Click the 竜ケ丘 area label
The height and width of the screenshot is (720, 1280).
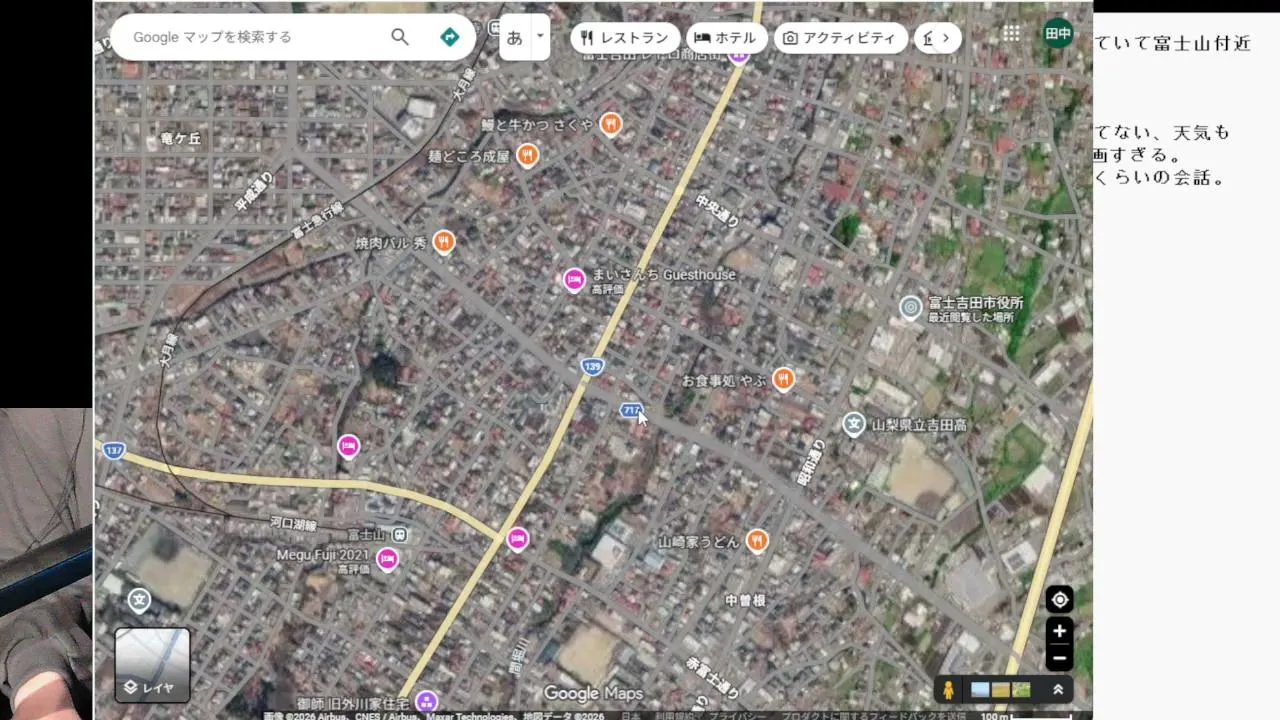(181, 138)
